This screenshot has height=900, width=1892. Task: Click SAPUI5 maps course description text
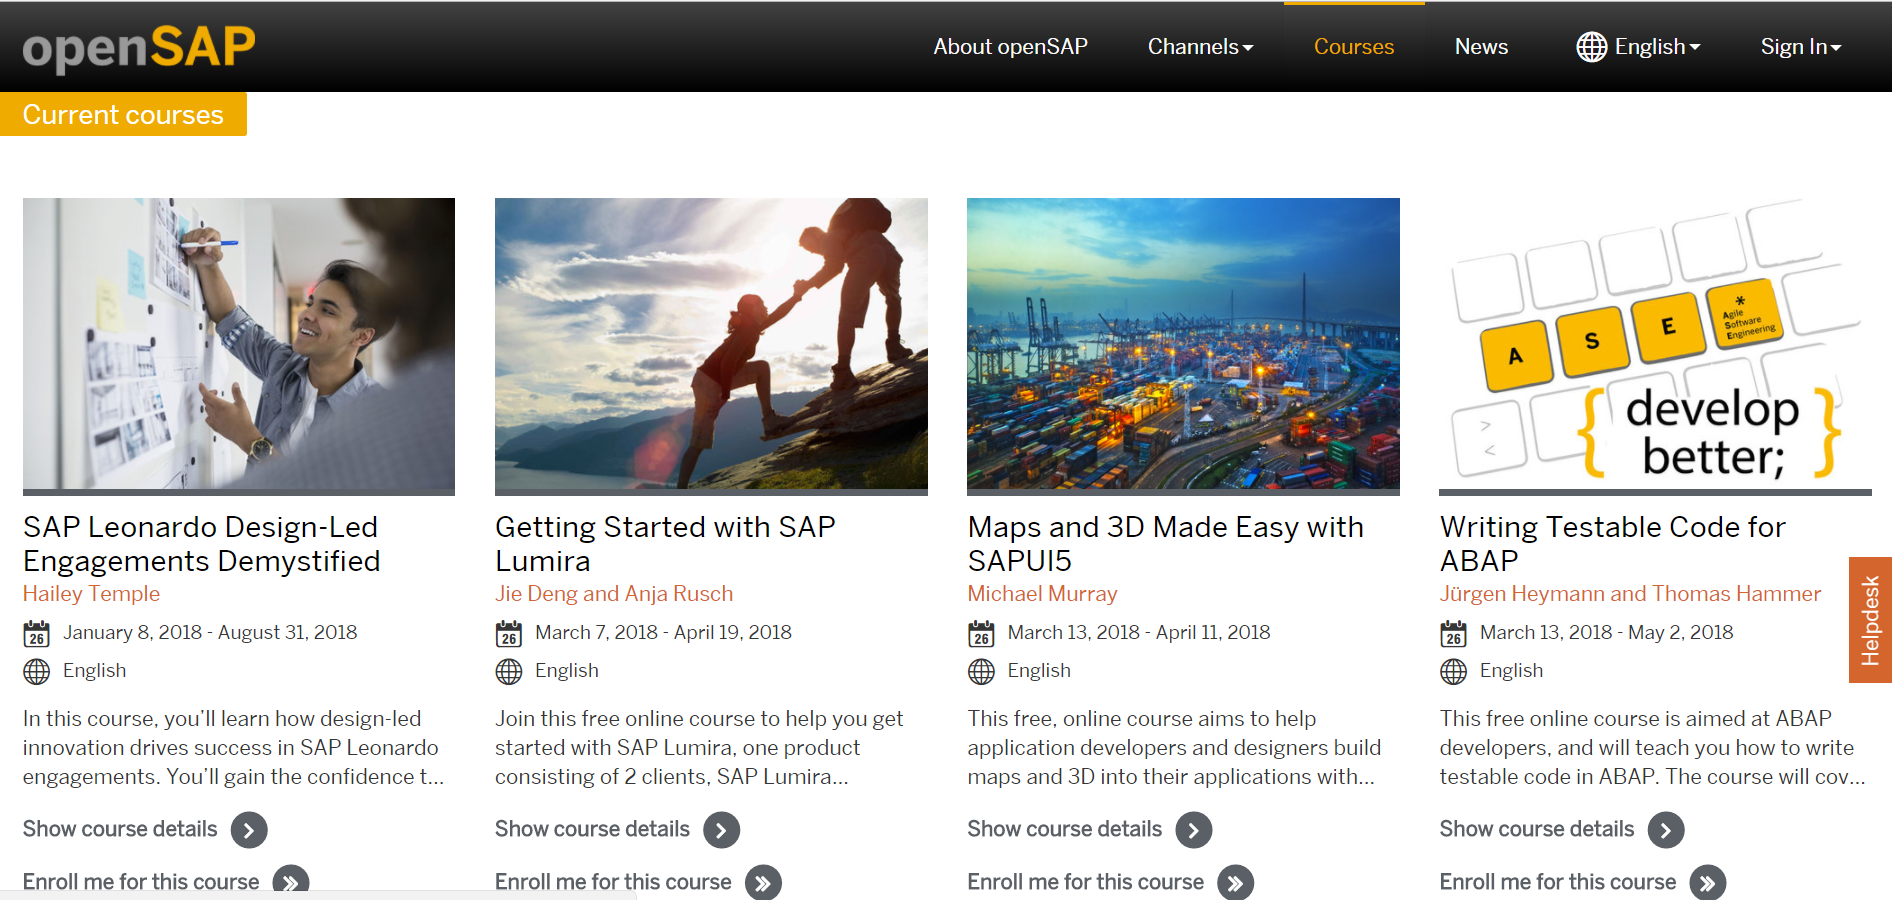click(x=1174, y=748)
